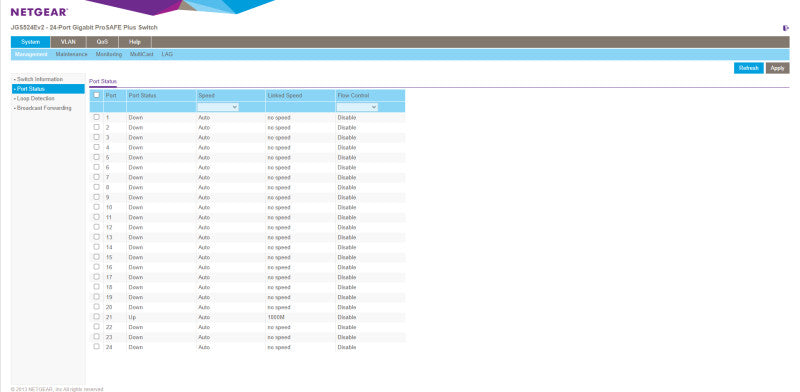Click the NETGEAR logo
This screenshot has height=392, width=800.
coord(39,12)
